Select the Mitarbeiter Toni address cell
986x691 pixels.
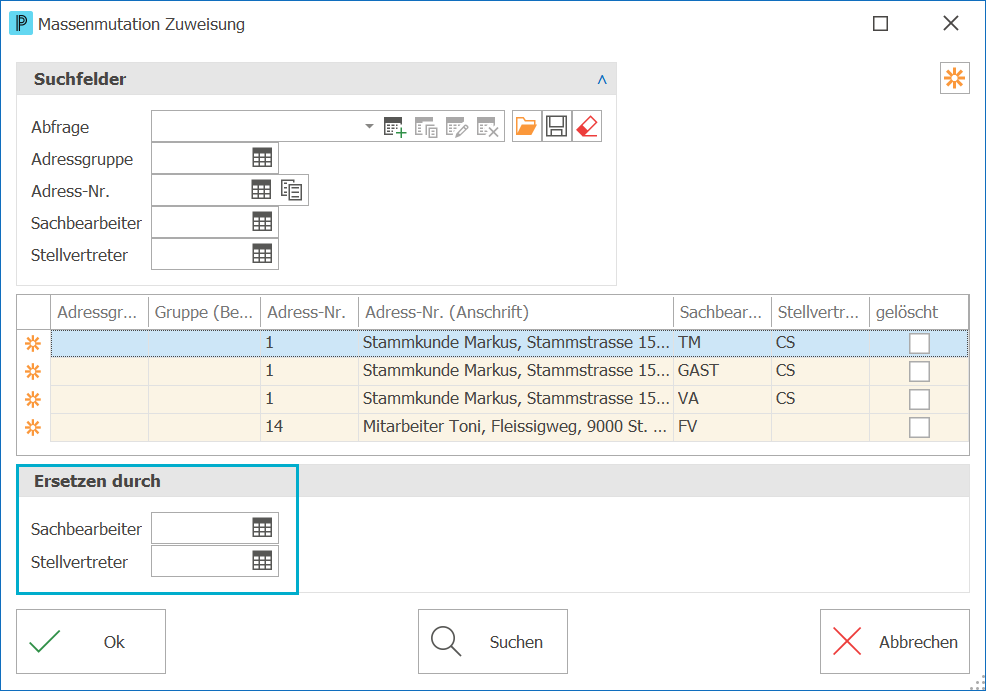point(516,427)
